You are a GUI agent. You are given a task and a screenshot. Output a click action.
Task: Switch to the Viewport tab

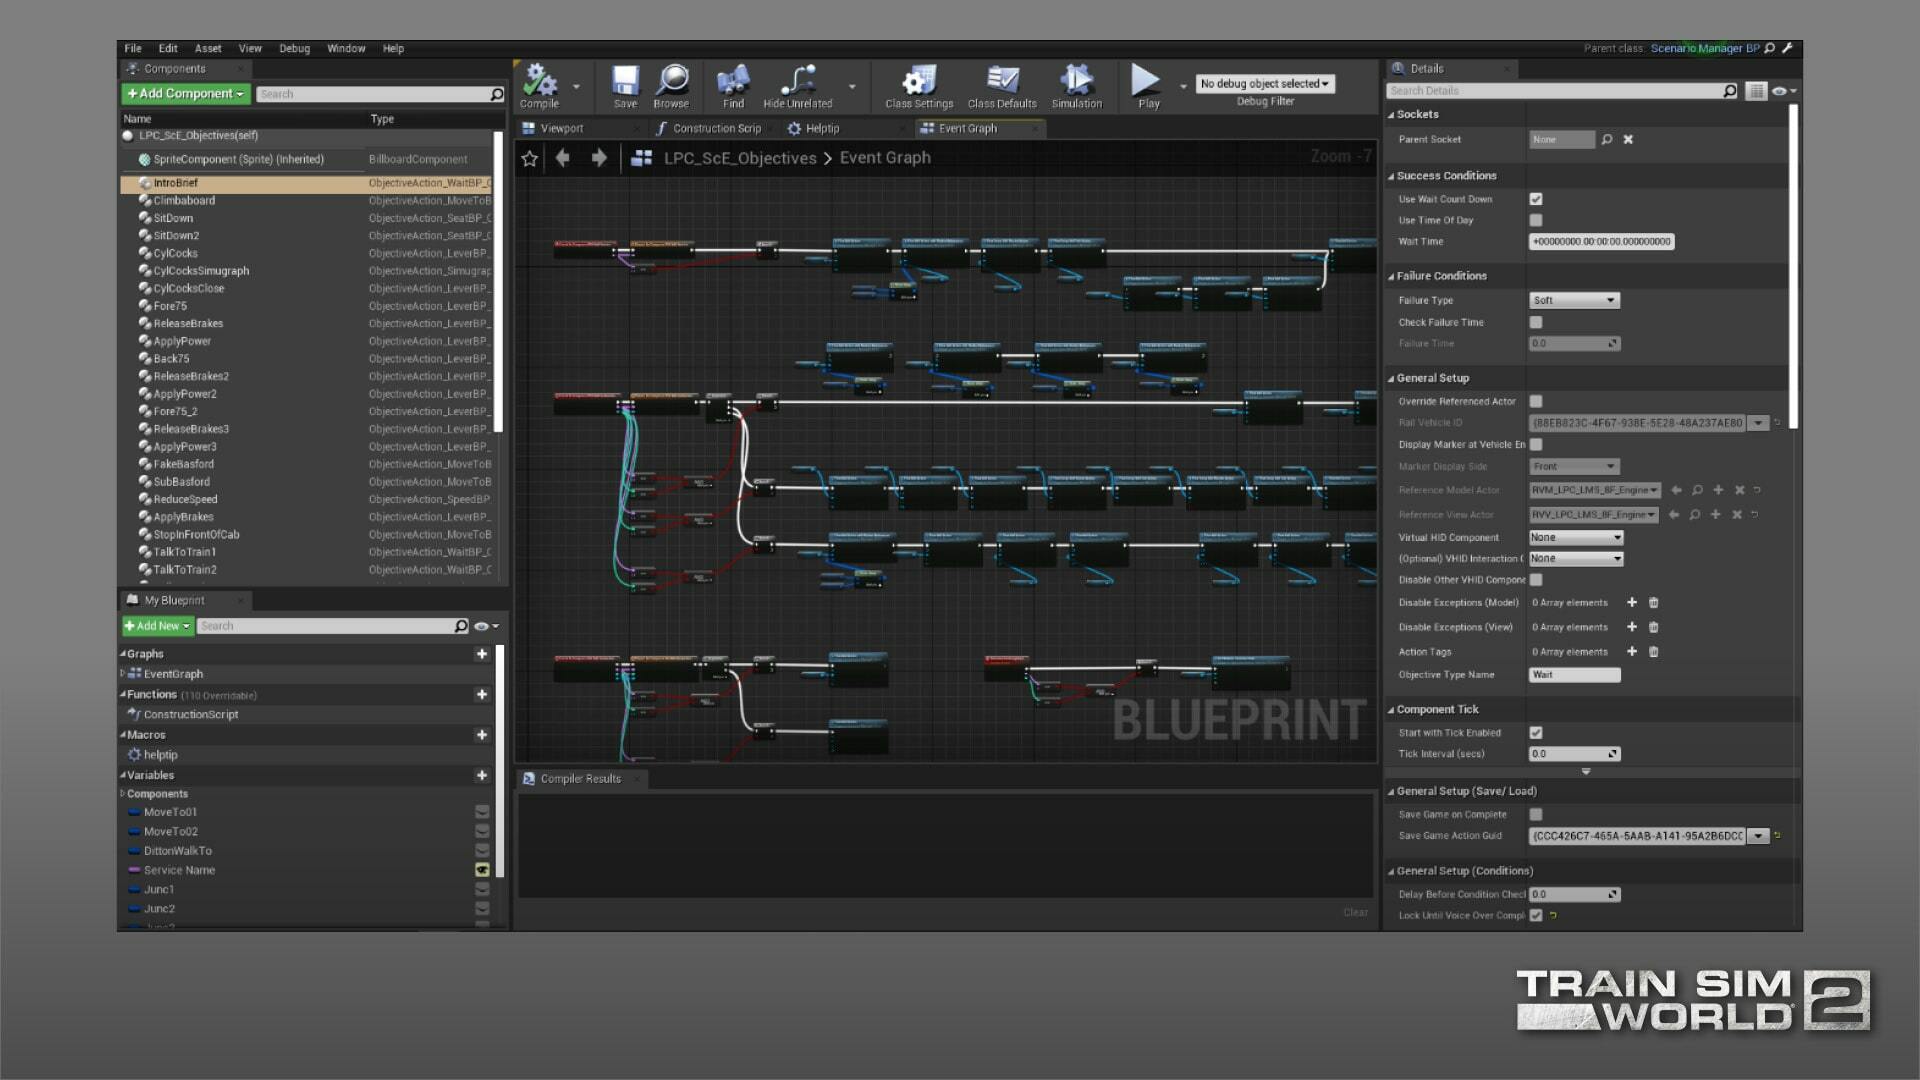pos(561,128)
